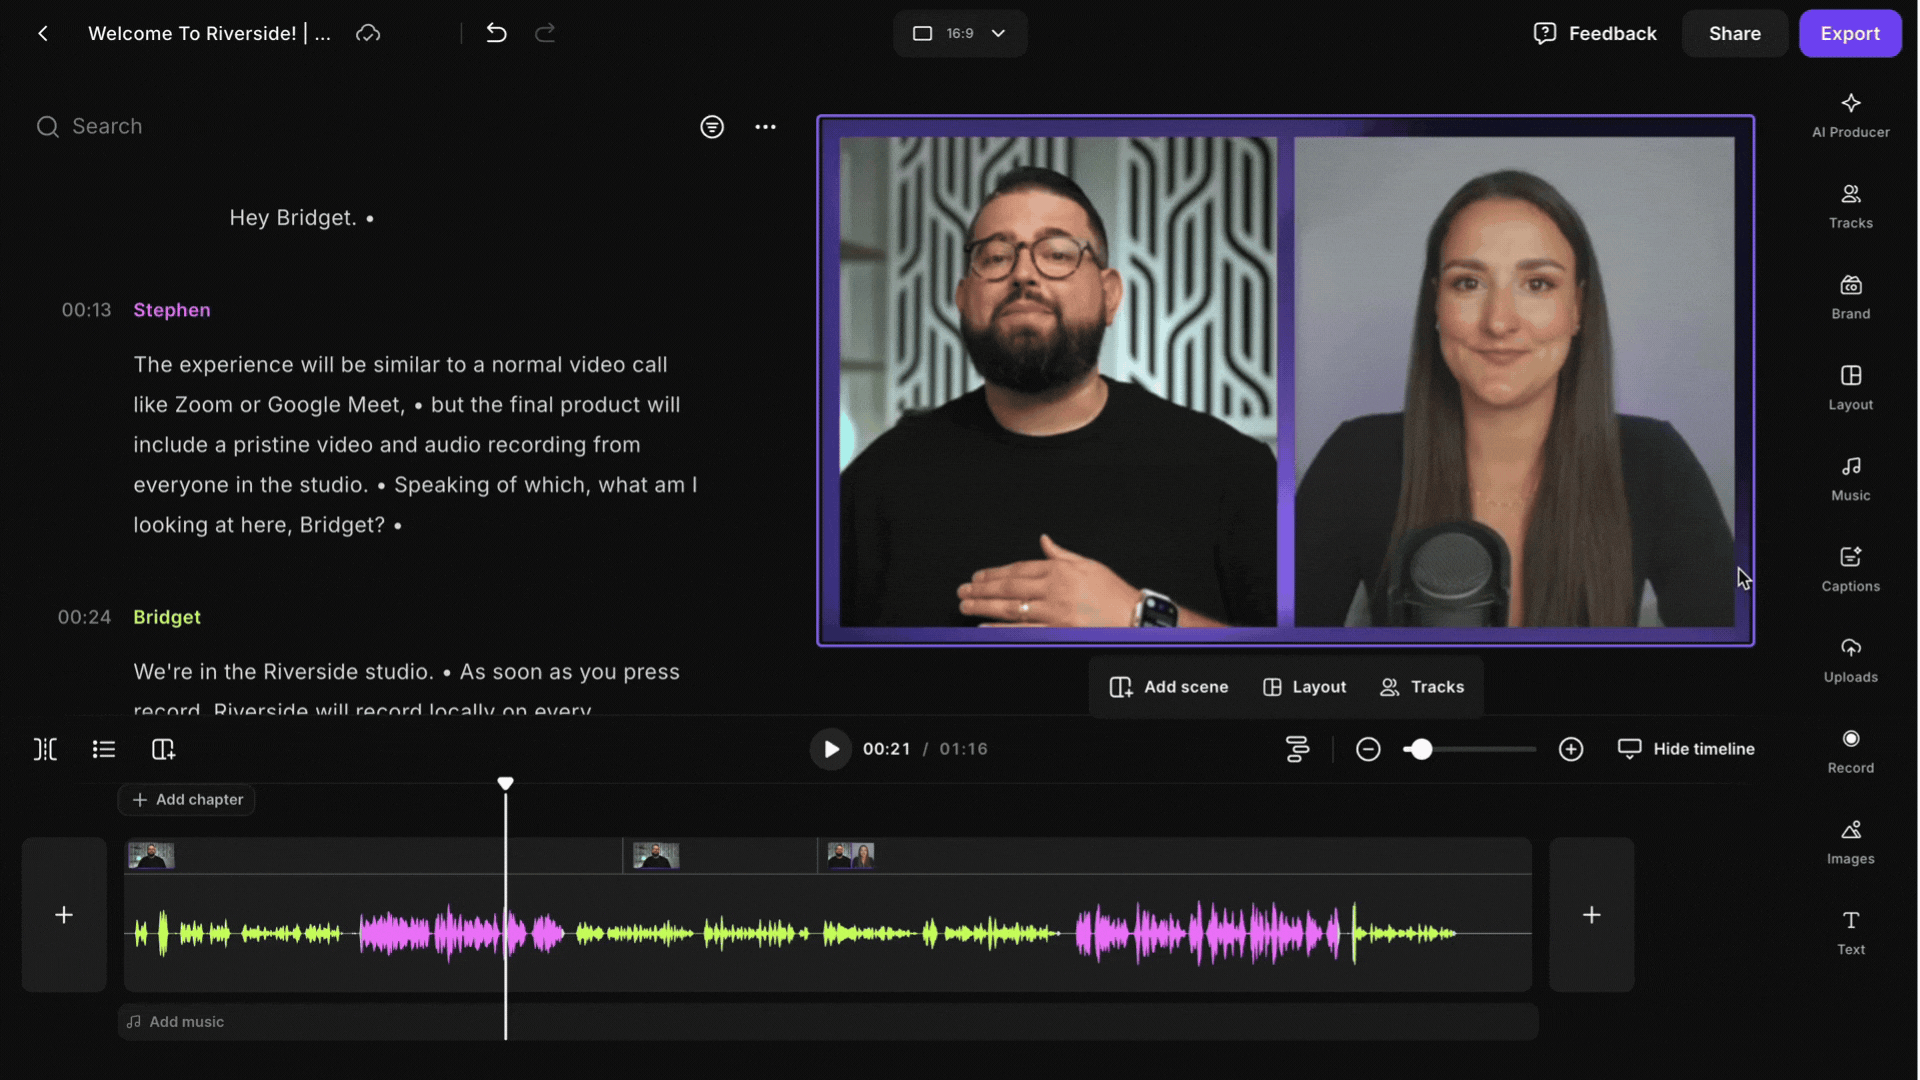The width and height of the screenshot is (1920, 1080).
Task: Play the video from 00:21
Action: [x=830, y=749]
